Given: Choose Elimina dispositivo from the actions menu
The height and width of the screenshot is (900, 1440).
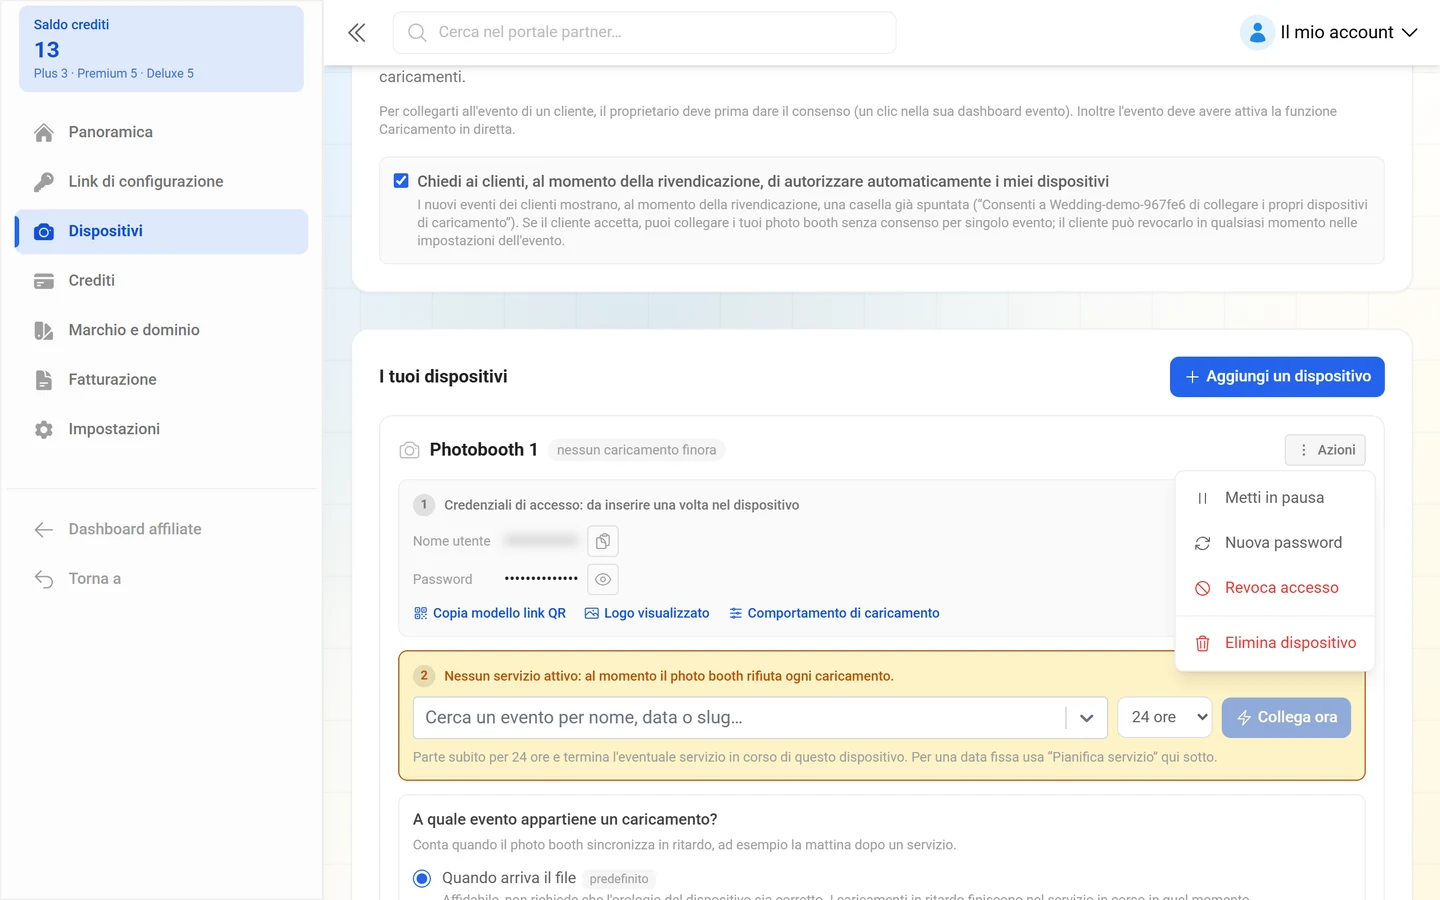Looking at the screenshot, I should point(1275,643).
